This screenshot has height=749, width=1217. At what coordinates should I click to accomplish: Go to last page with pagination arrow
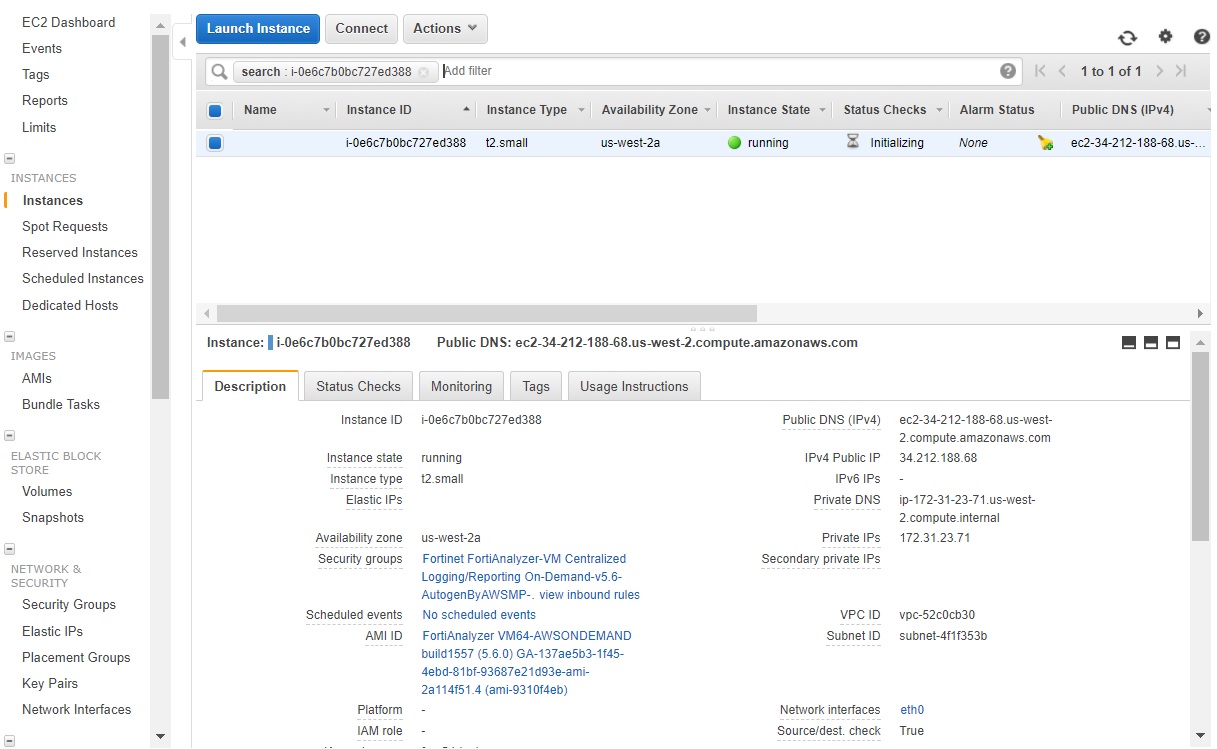1180,71
